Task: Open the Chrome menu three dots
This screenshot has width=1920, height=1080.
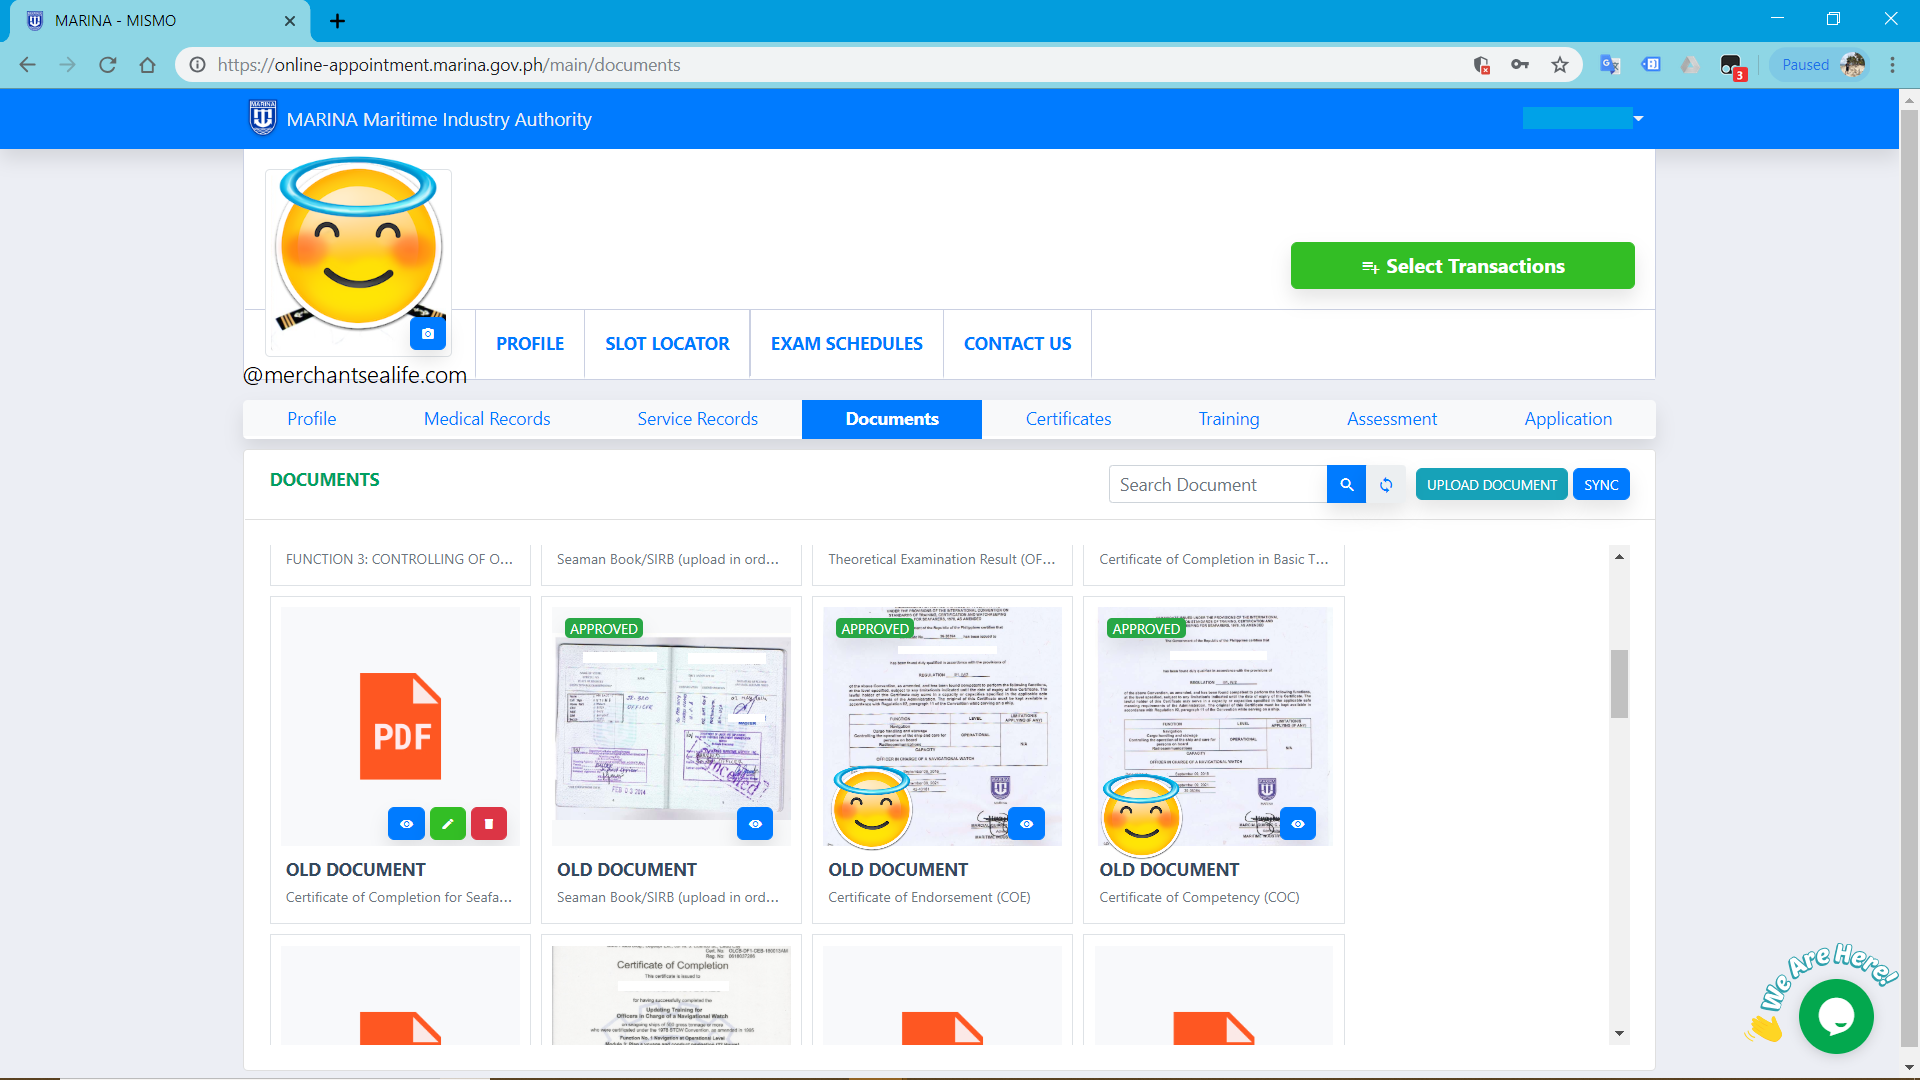Action: (1892, 65)
